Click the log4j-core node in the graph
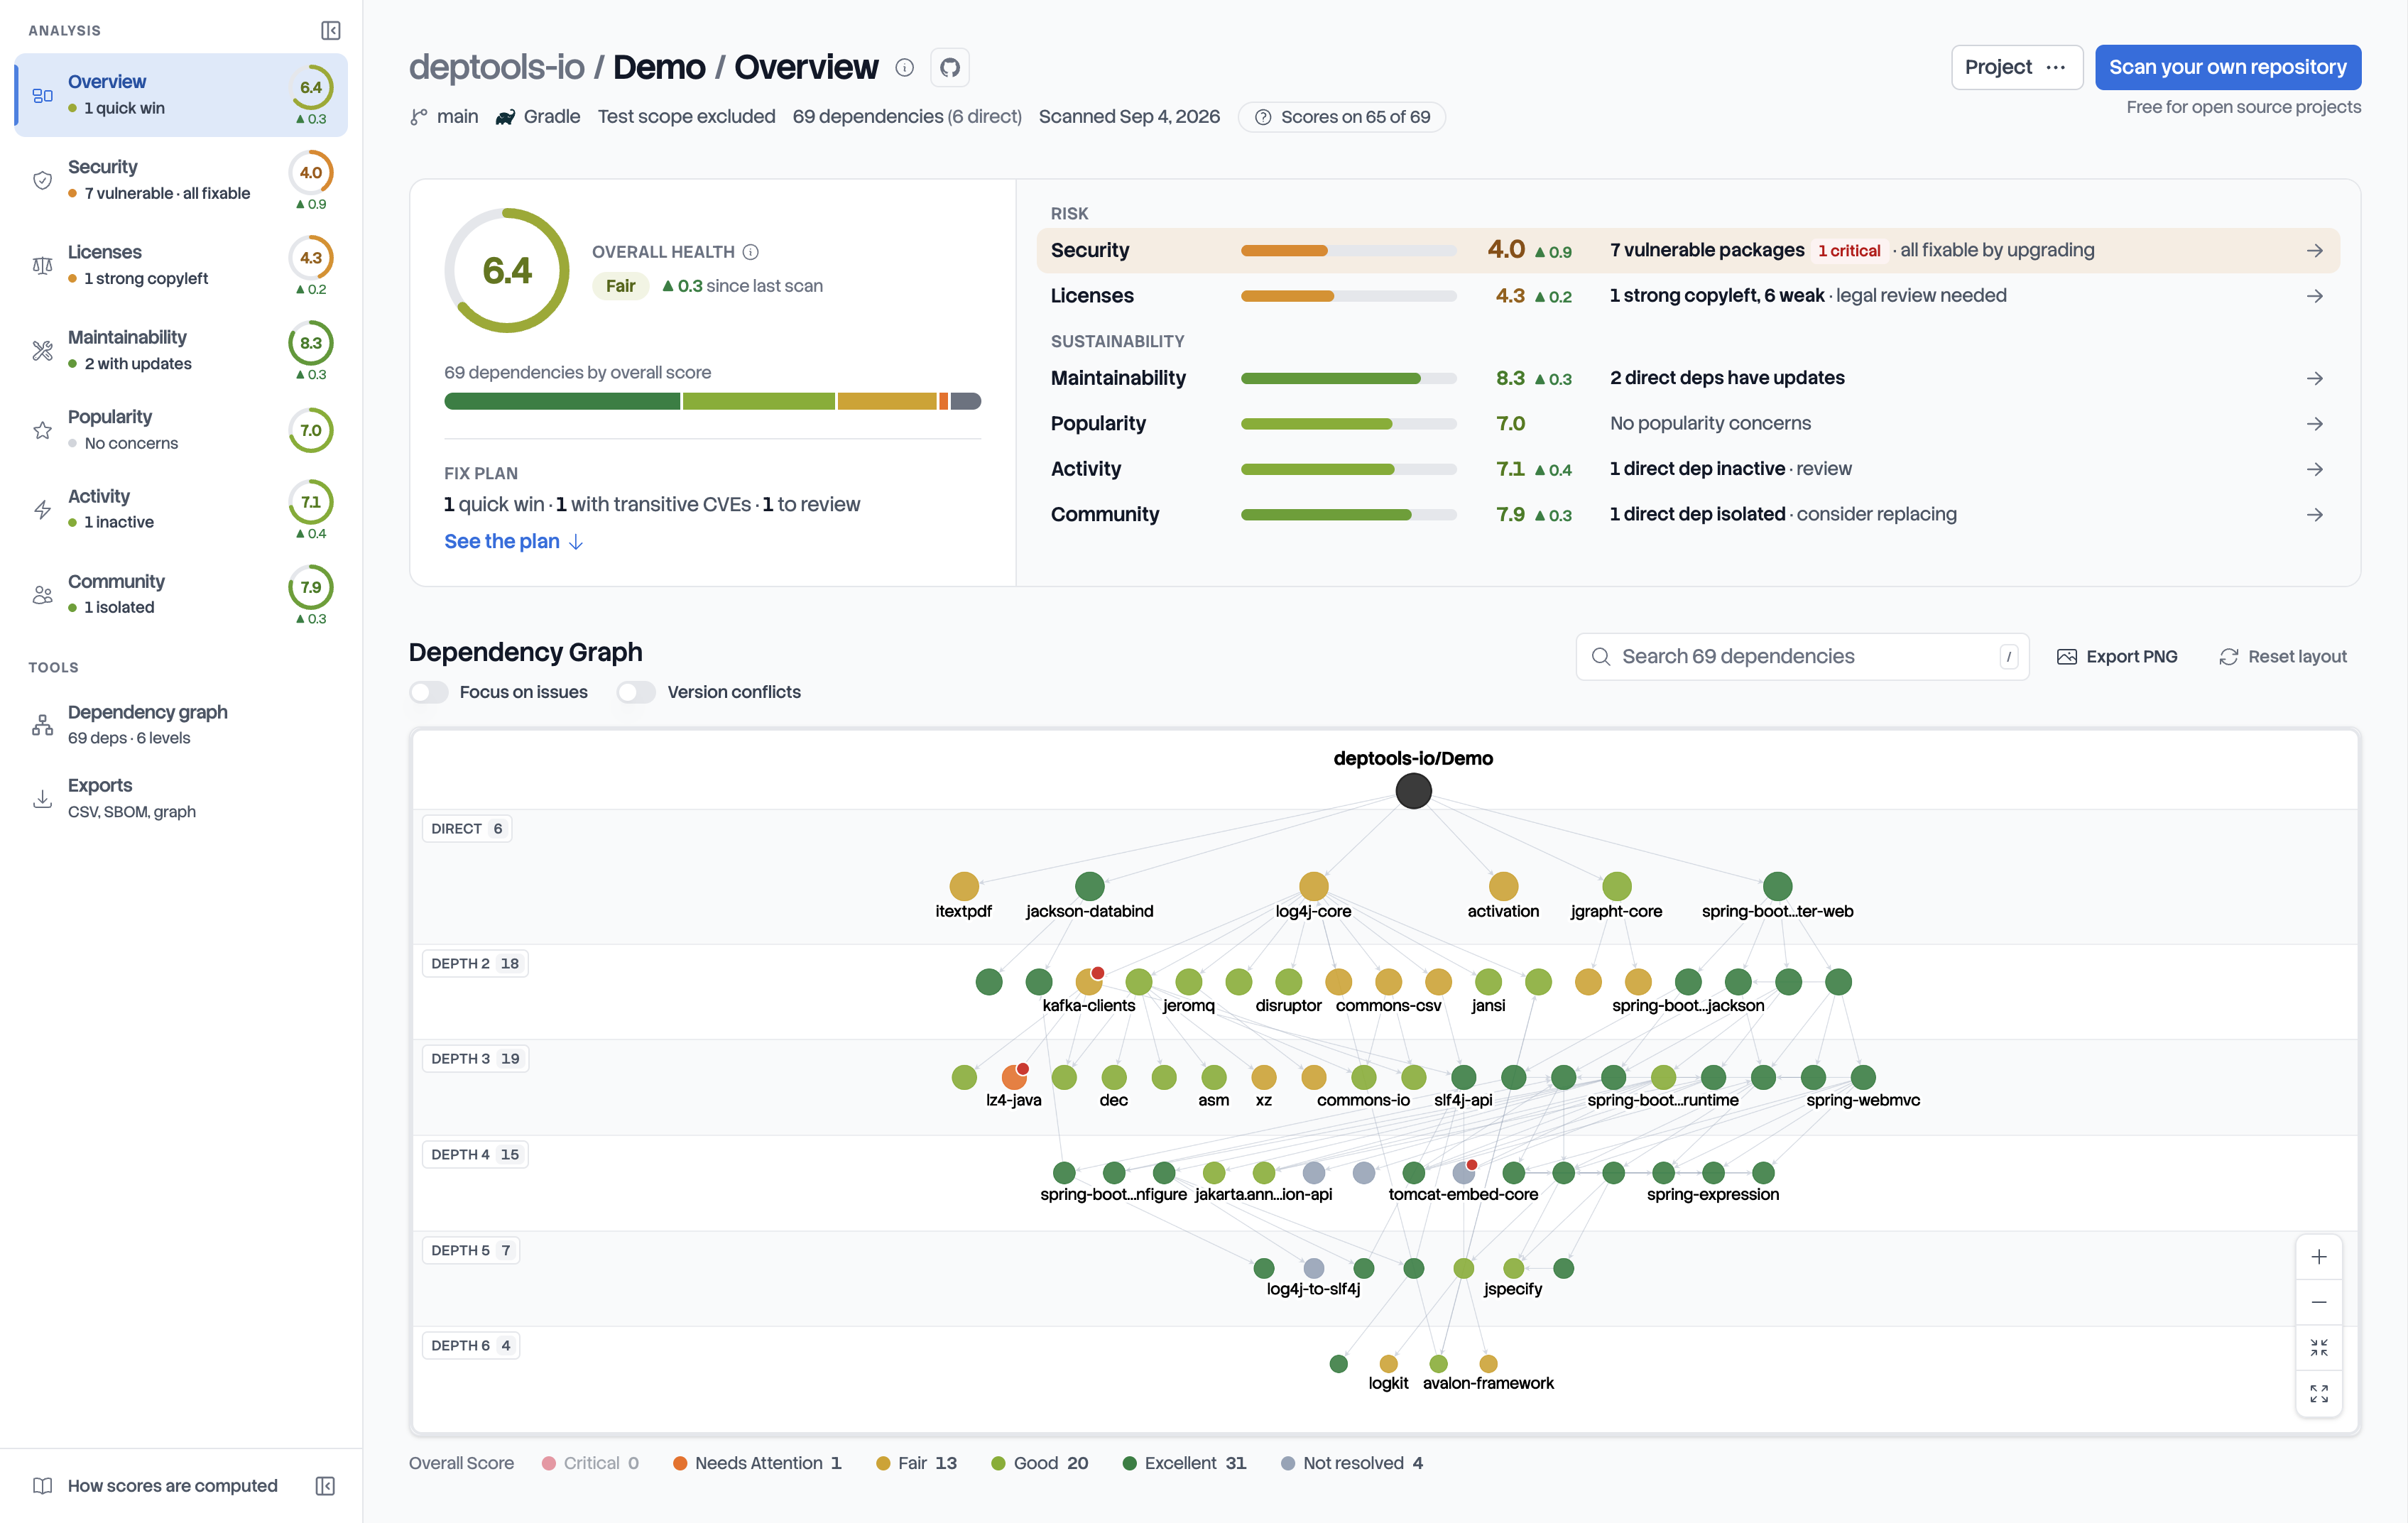The image size is (2408, 1523). tap(1313, 886)
